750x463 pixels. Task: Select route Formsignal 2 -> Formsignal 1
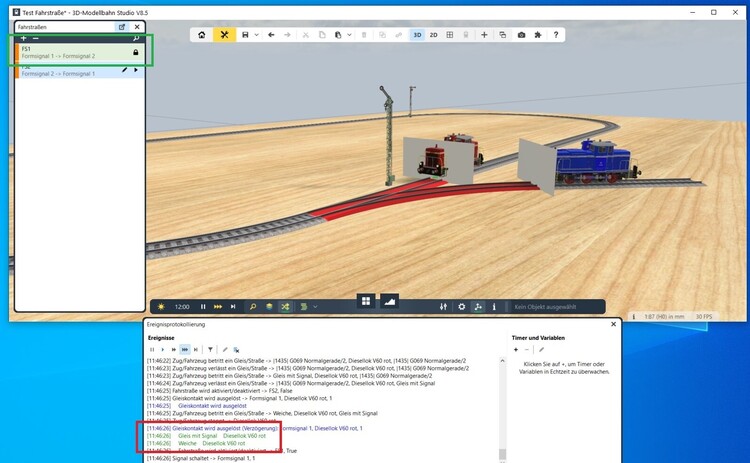tap(79, 71)
